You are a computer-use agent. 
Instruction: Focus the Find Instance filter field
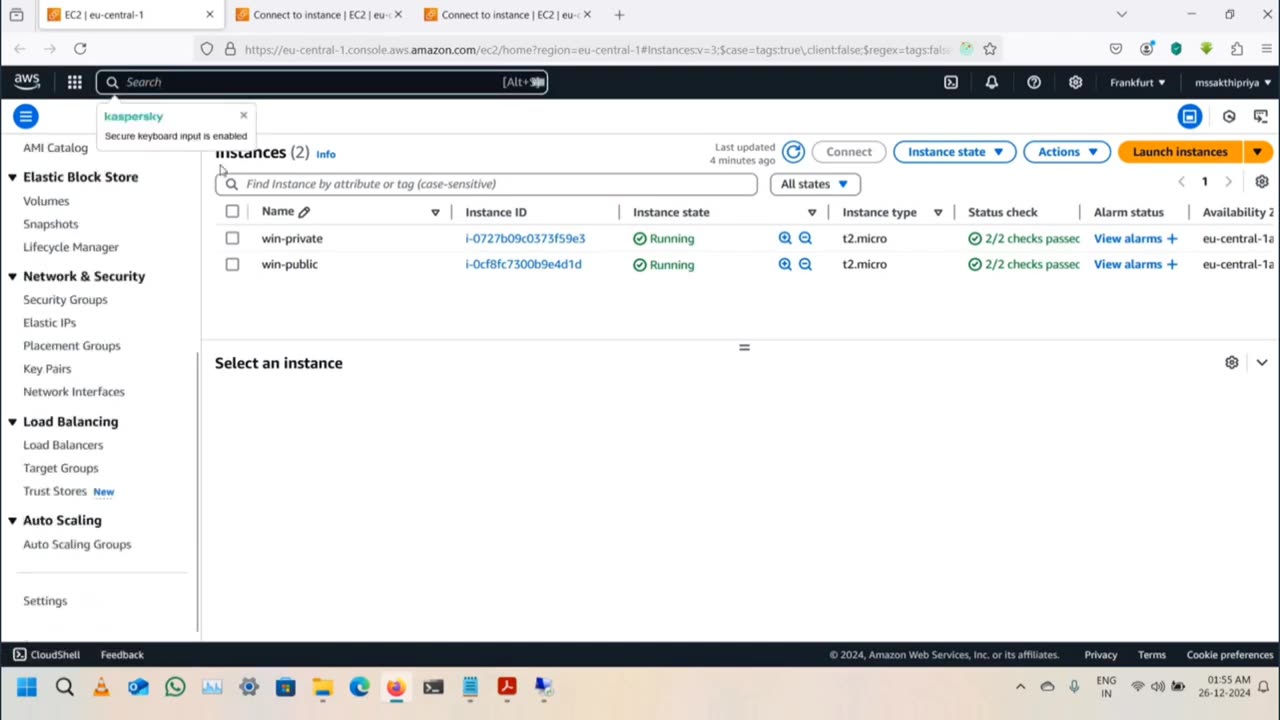point(486,184)
